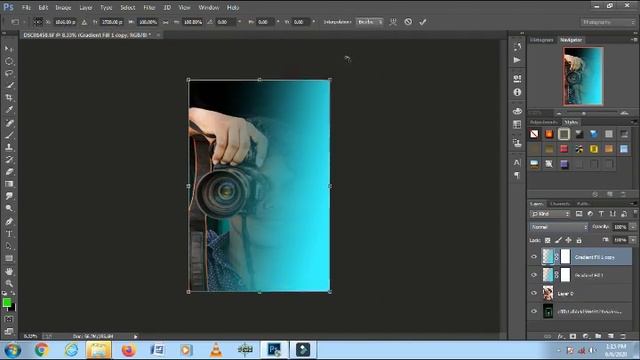Select the Brush tool
Viewport: 640px width, 360px height.
point(9,135)
